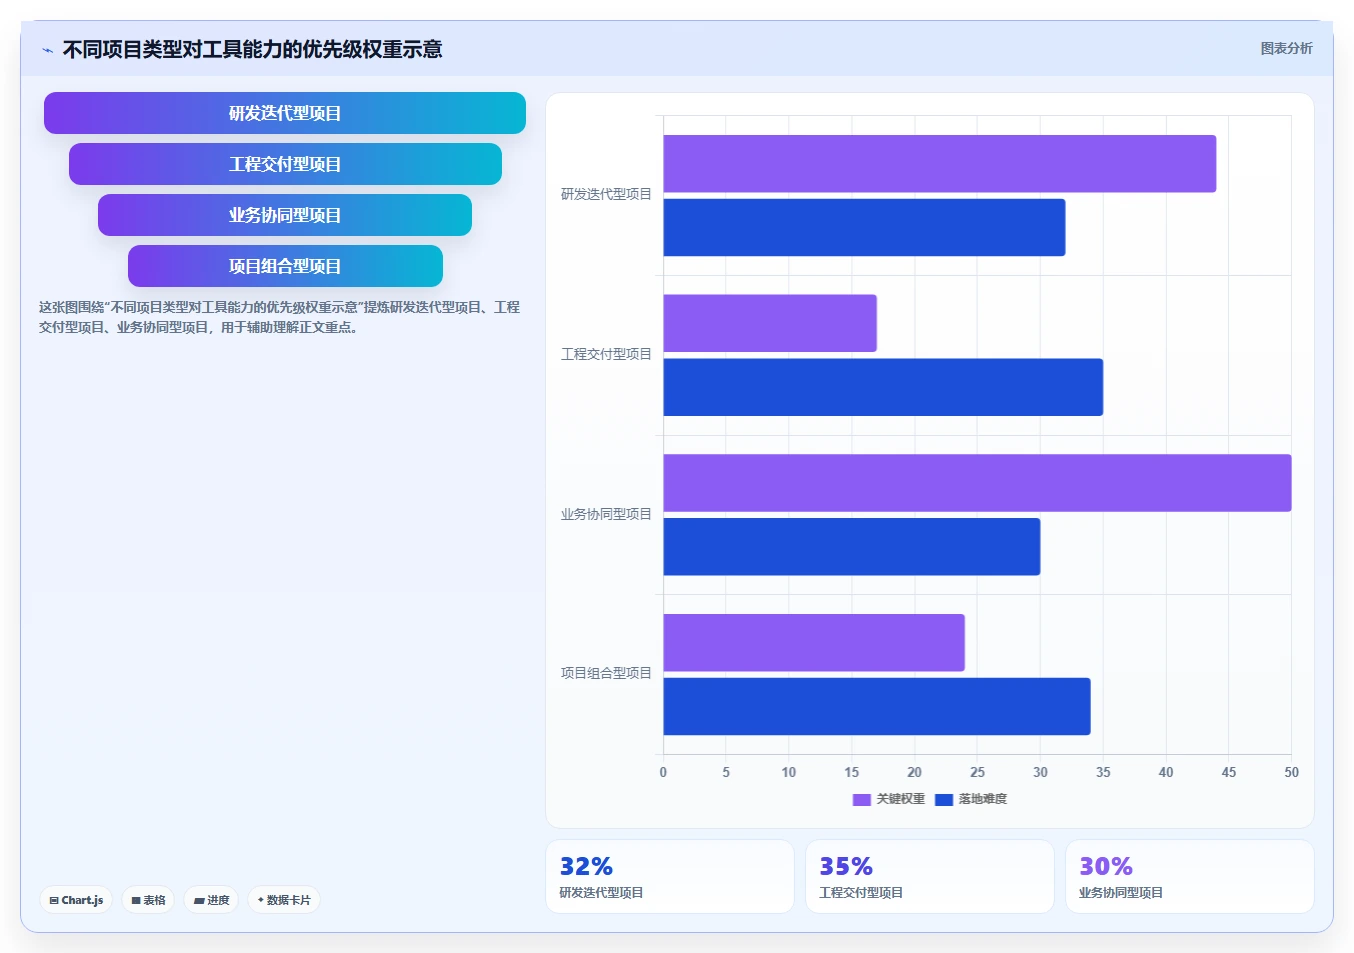Image resolution: width=1354 pixels, height=953 pixels.
Task: Click the description paragraph starting 这张图围绕
Action: coord(279,317)
